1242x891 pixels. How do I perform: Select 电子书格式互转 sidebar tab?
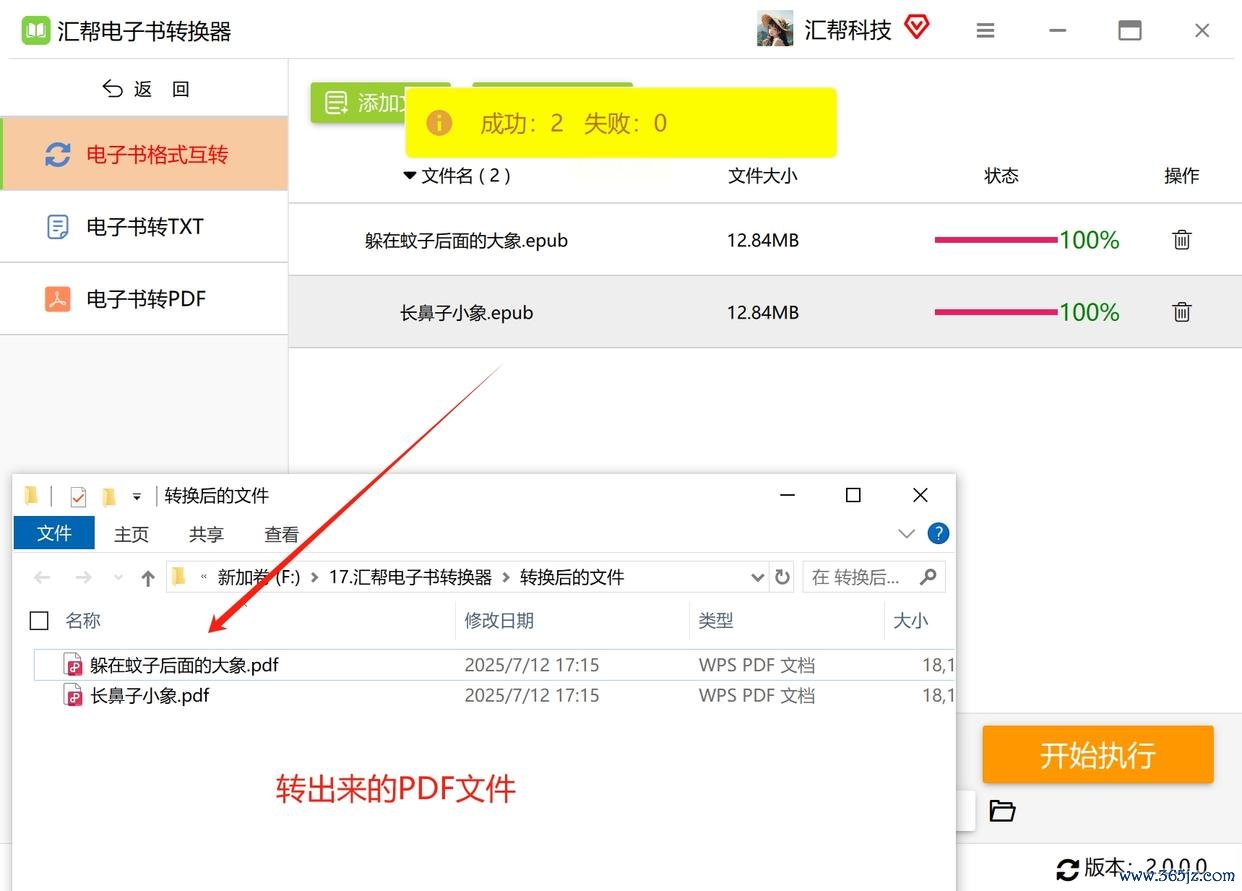(x=145, y=154)
